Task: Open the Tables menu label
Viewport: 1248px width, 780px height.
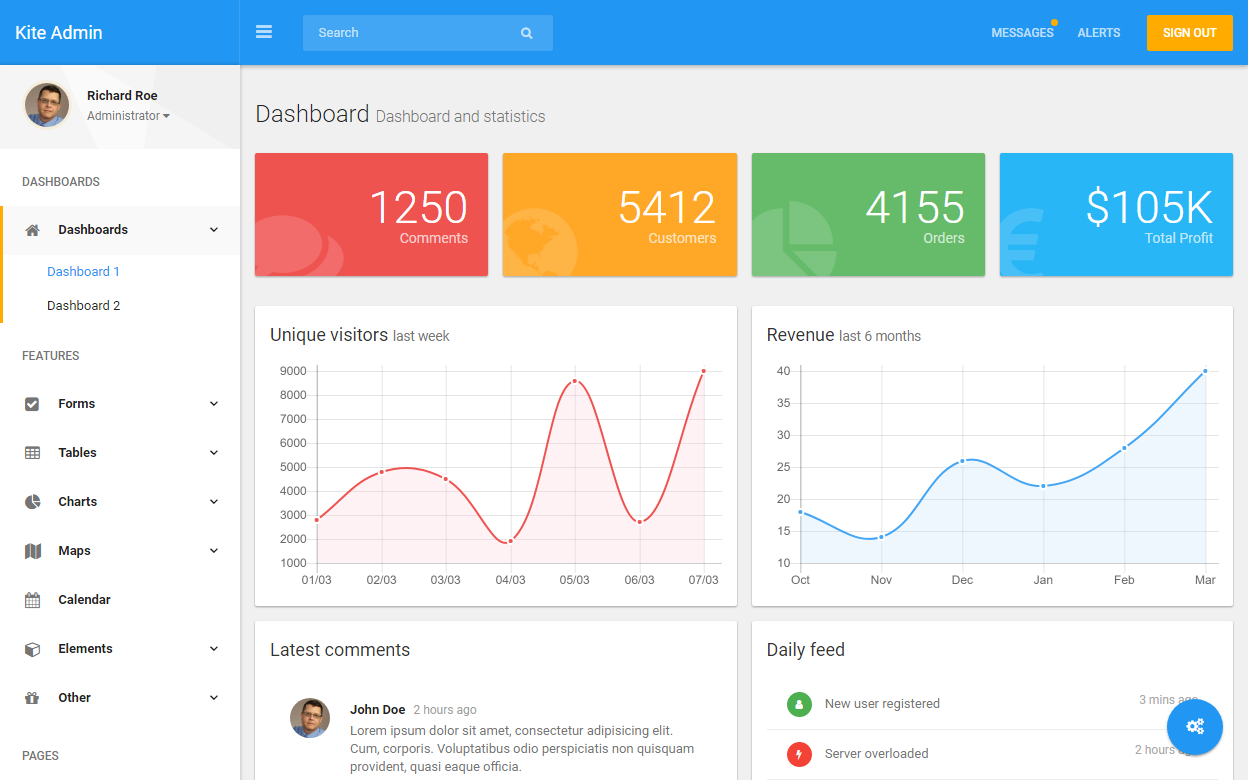Action: (x=77, y=453)
